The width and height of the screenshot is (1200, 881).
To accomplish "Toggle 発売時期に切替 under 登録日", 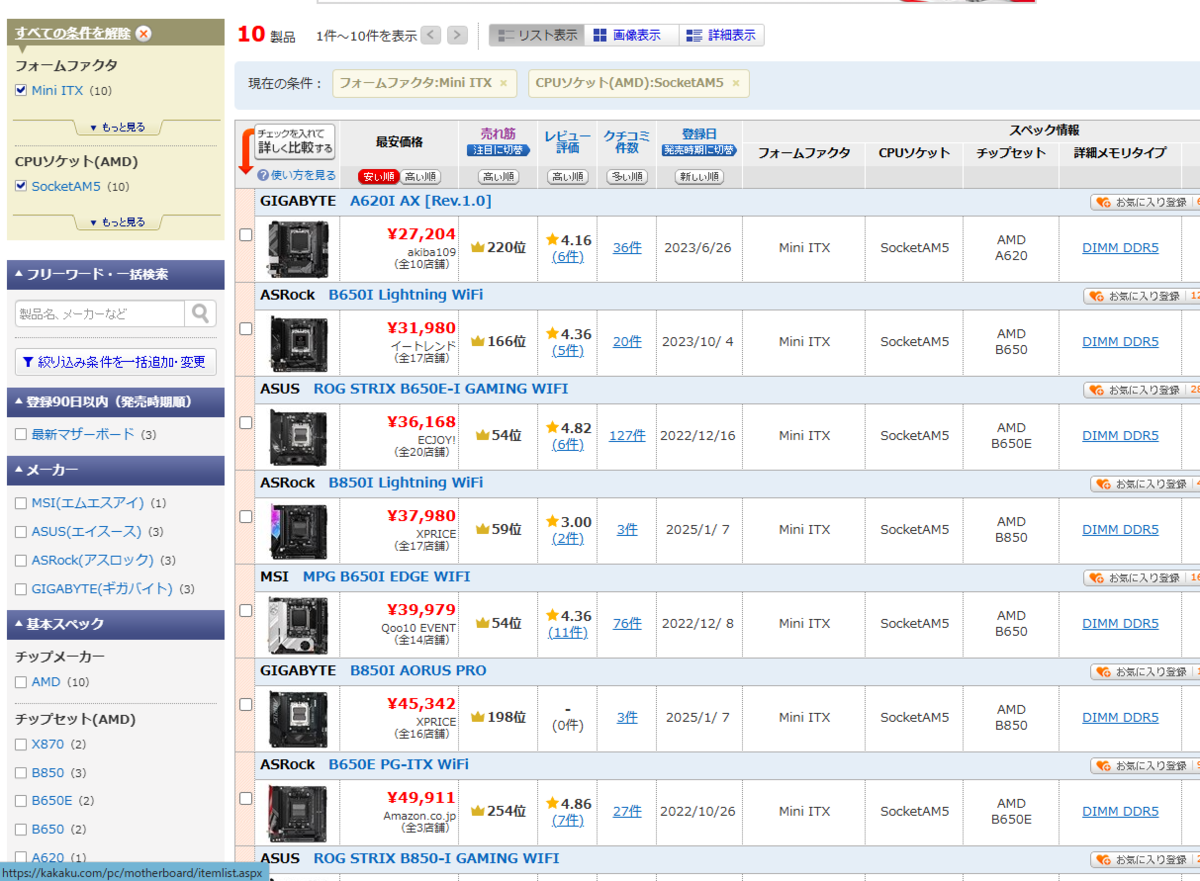I will pyautogui.click(x=699, y=150).
